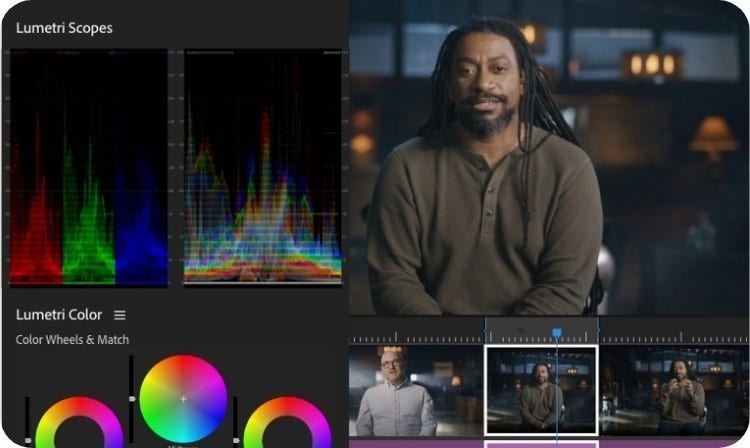Select the Lumetri Scopes panel title

coord(64,28)
